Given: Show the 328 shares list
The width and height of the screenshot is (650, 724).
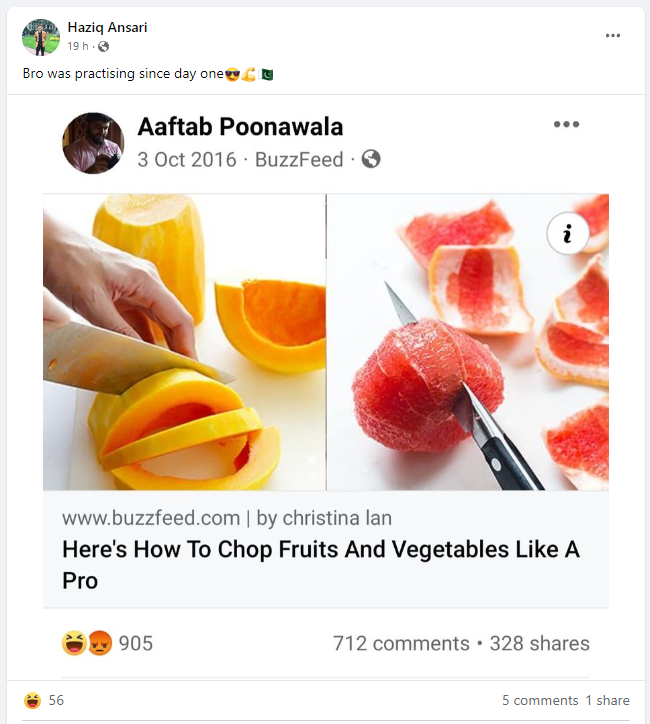Looking at the screenshot, I should click(540, 643).
